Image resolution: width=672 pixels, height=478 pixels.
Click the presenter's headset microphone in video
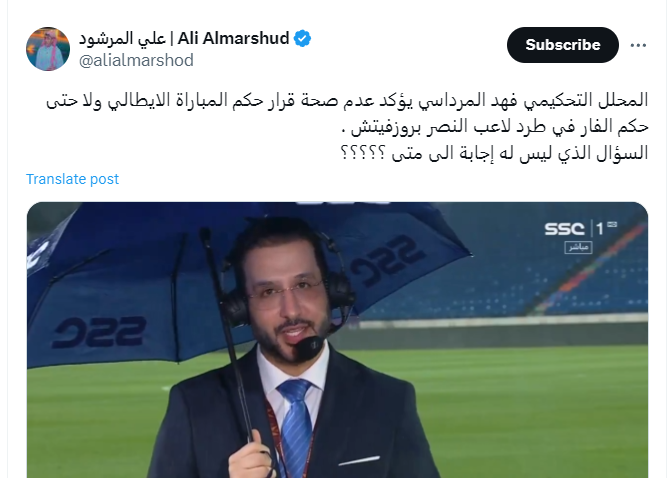pos(309,347)
